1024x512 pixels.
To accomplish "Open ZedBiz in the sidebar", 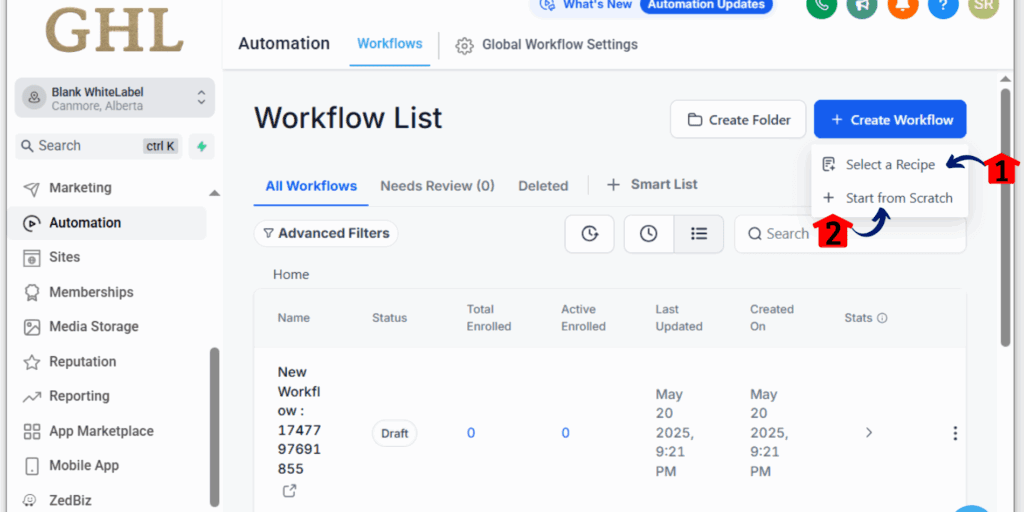I will click(x=71, y=501).
